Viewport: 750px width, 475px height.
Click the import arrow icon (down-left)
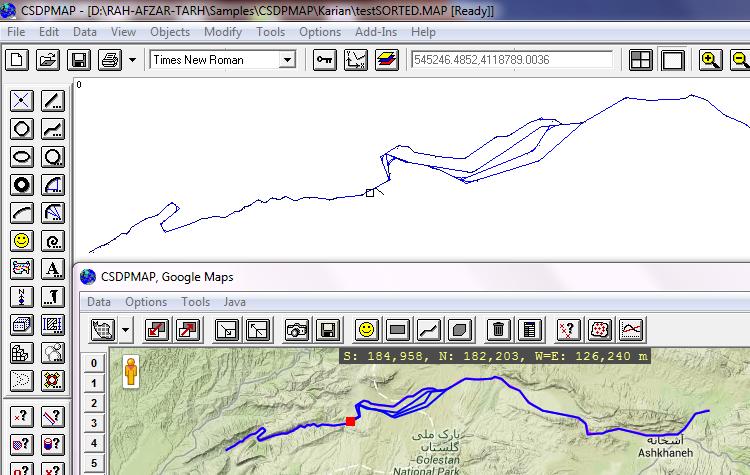click(157, 330)
